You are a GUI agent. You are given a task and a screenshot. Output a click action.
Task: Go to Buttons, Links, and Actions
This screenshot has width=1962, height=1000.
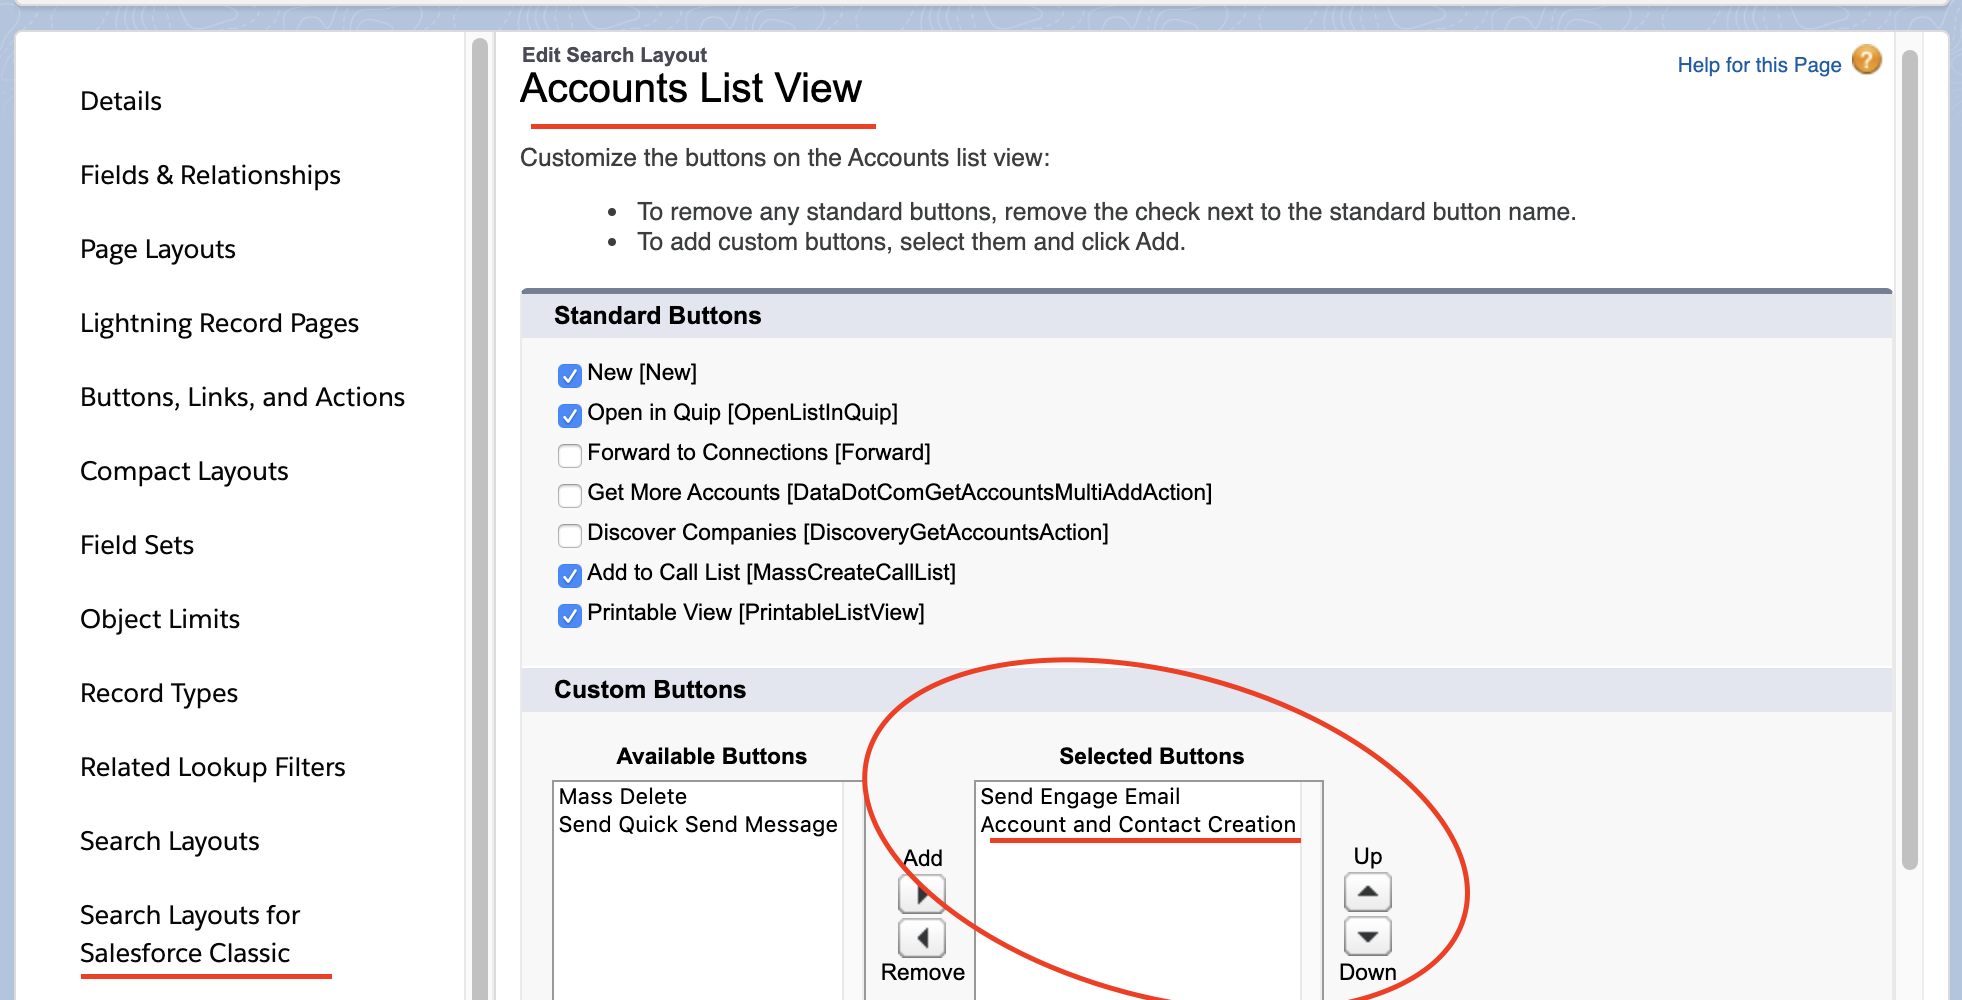242,397
